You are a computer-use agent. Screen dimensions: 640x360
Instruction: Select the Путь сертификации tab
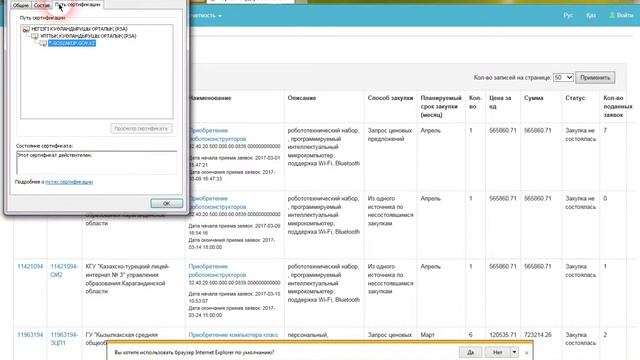click(x=78, y=4)
